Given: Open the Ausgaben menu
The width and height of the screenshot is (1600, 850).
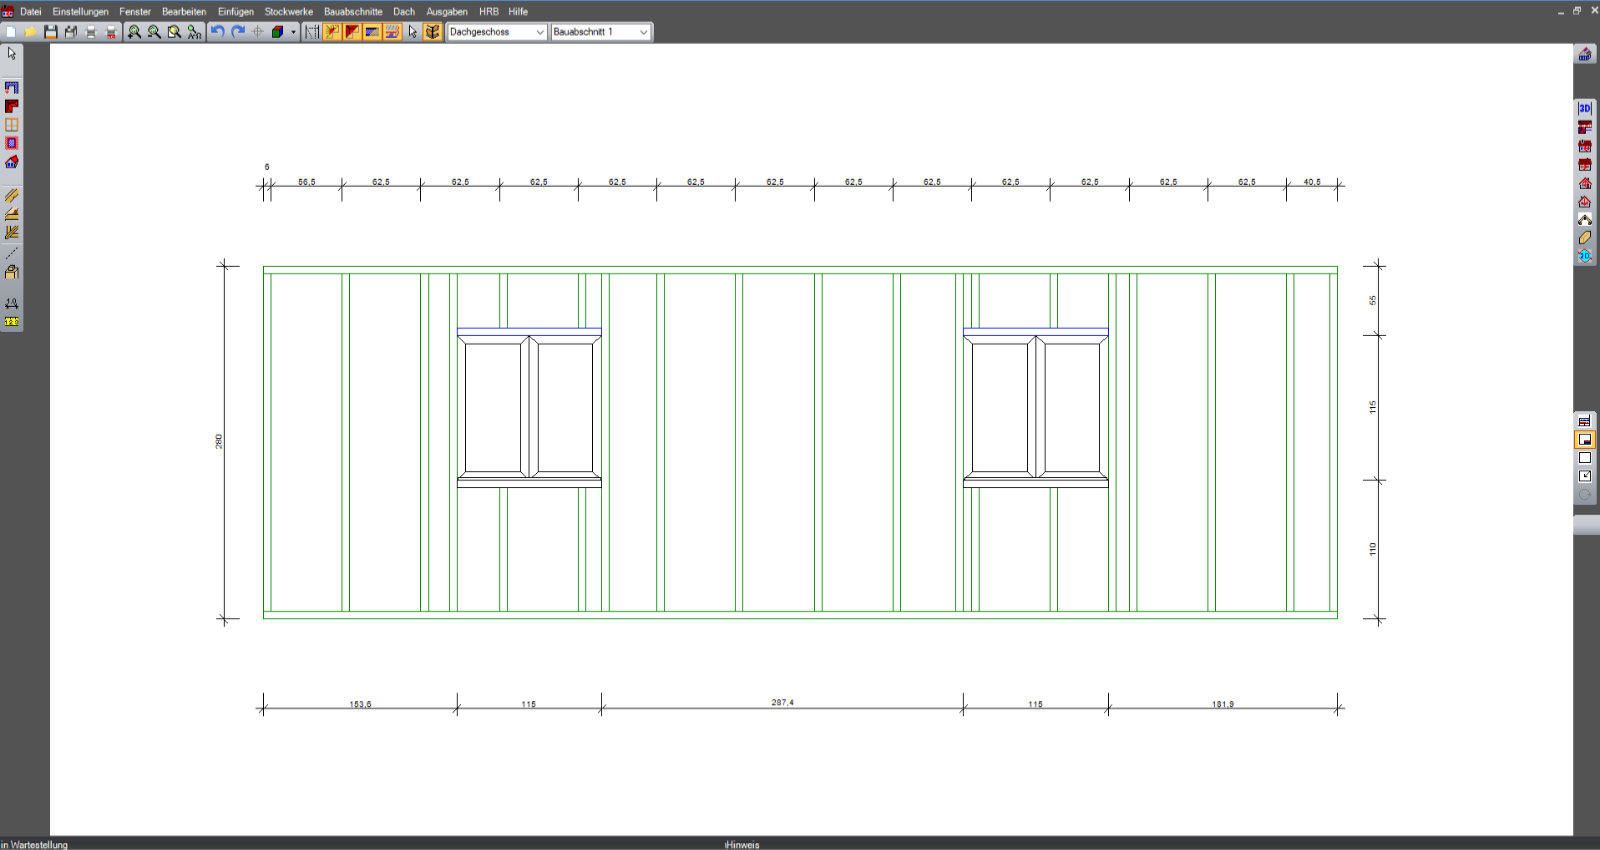Looking at the screenshot, I should 446,12.
